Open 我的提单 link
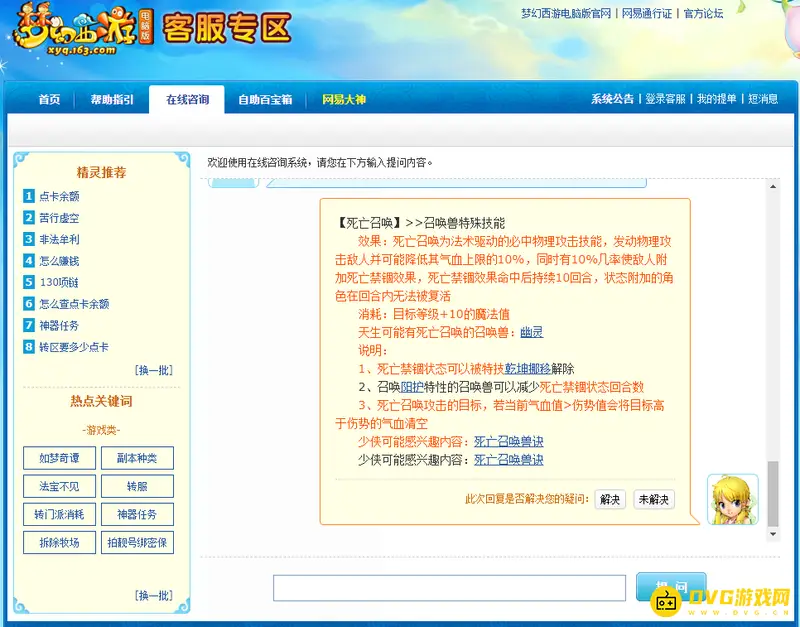The image size is (800, 627). (717, 99)
